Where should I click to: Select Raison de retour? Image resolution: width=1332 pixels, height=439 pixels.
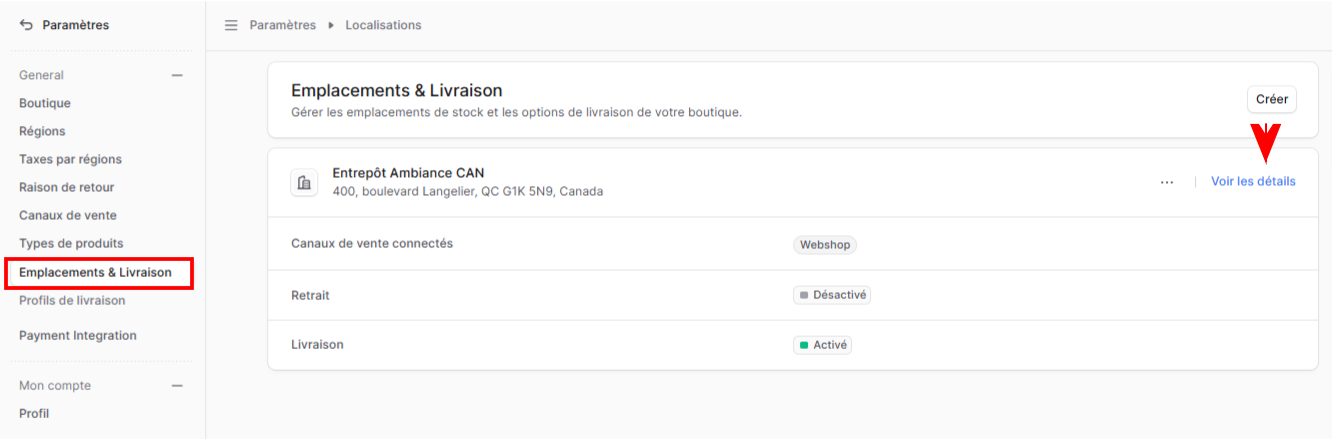(67, 187)
